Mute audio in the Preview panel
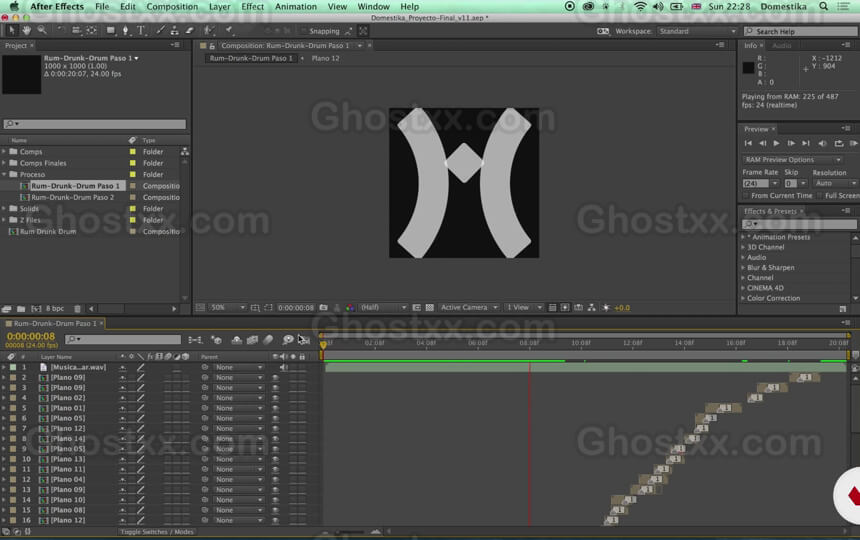Screen dimensions: 860x540 (x=822, y=144)
